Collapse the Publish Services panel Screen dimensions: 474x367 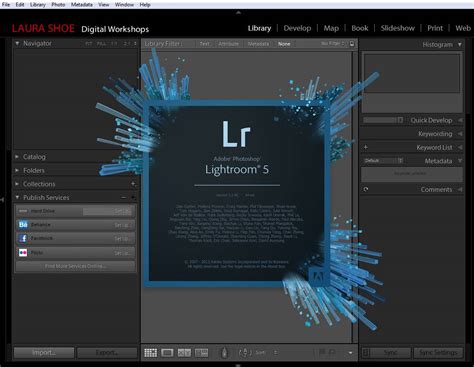point(17,197)
